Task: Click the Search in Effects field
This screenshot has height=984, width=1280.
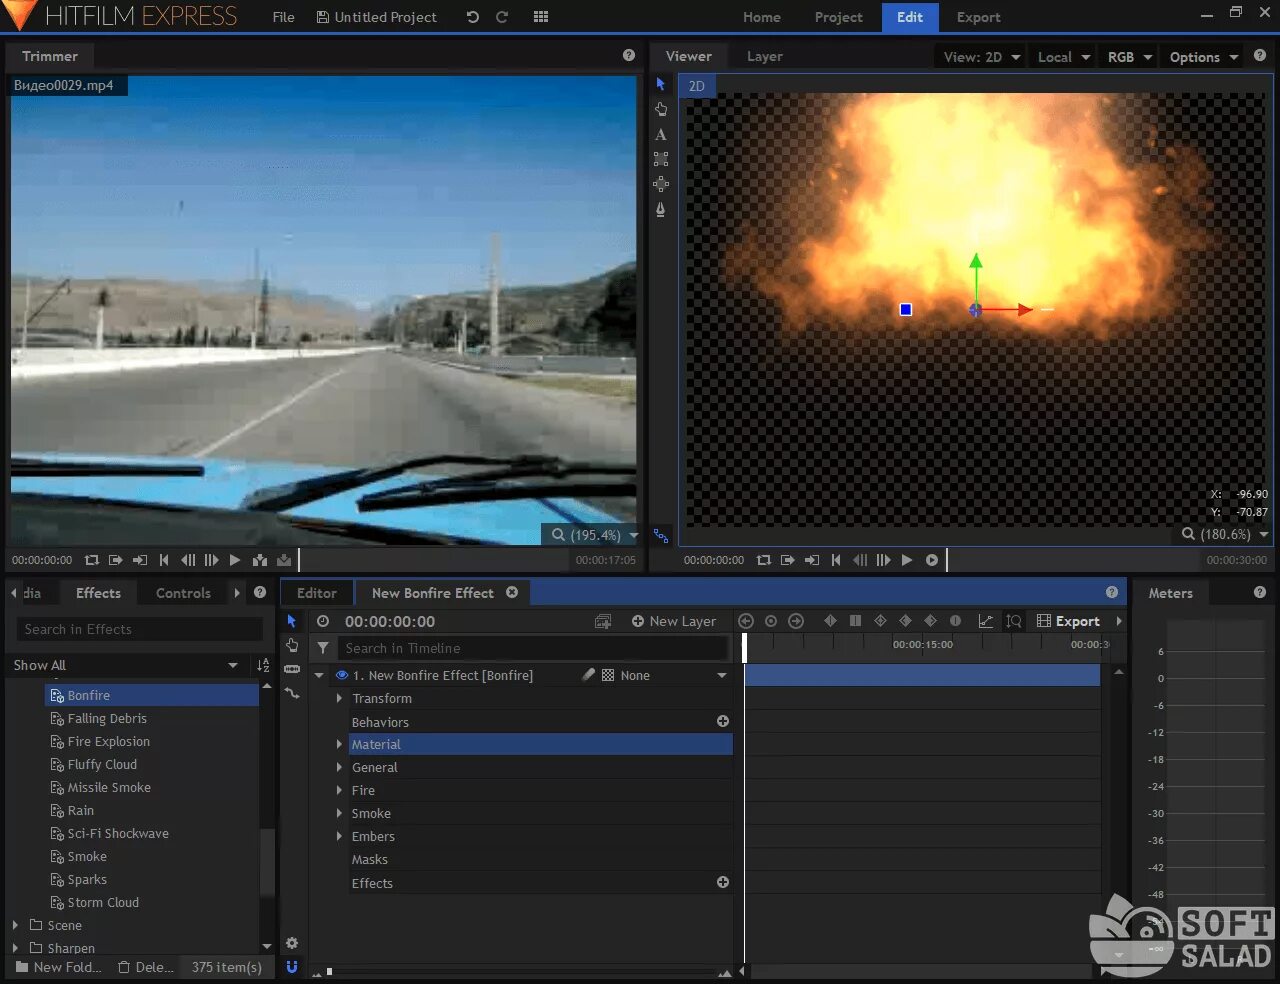Action: tap(139, 629)
